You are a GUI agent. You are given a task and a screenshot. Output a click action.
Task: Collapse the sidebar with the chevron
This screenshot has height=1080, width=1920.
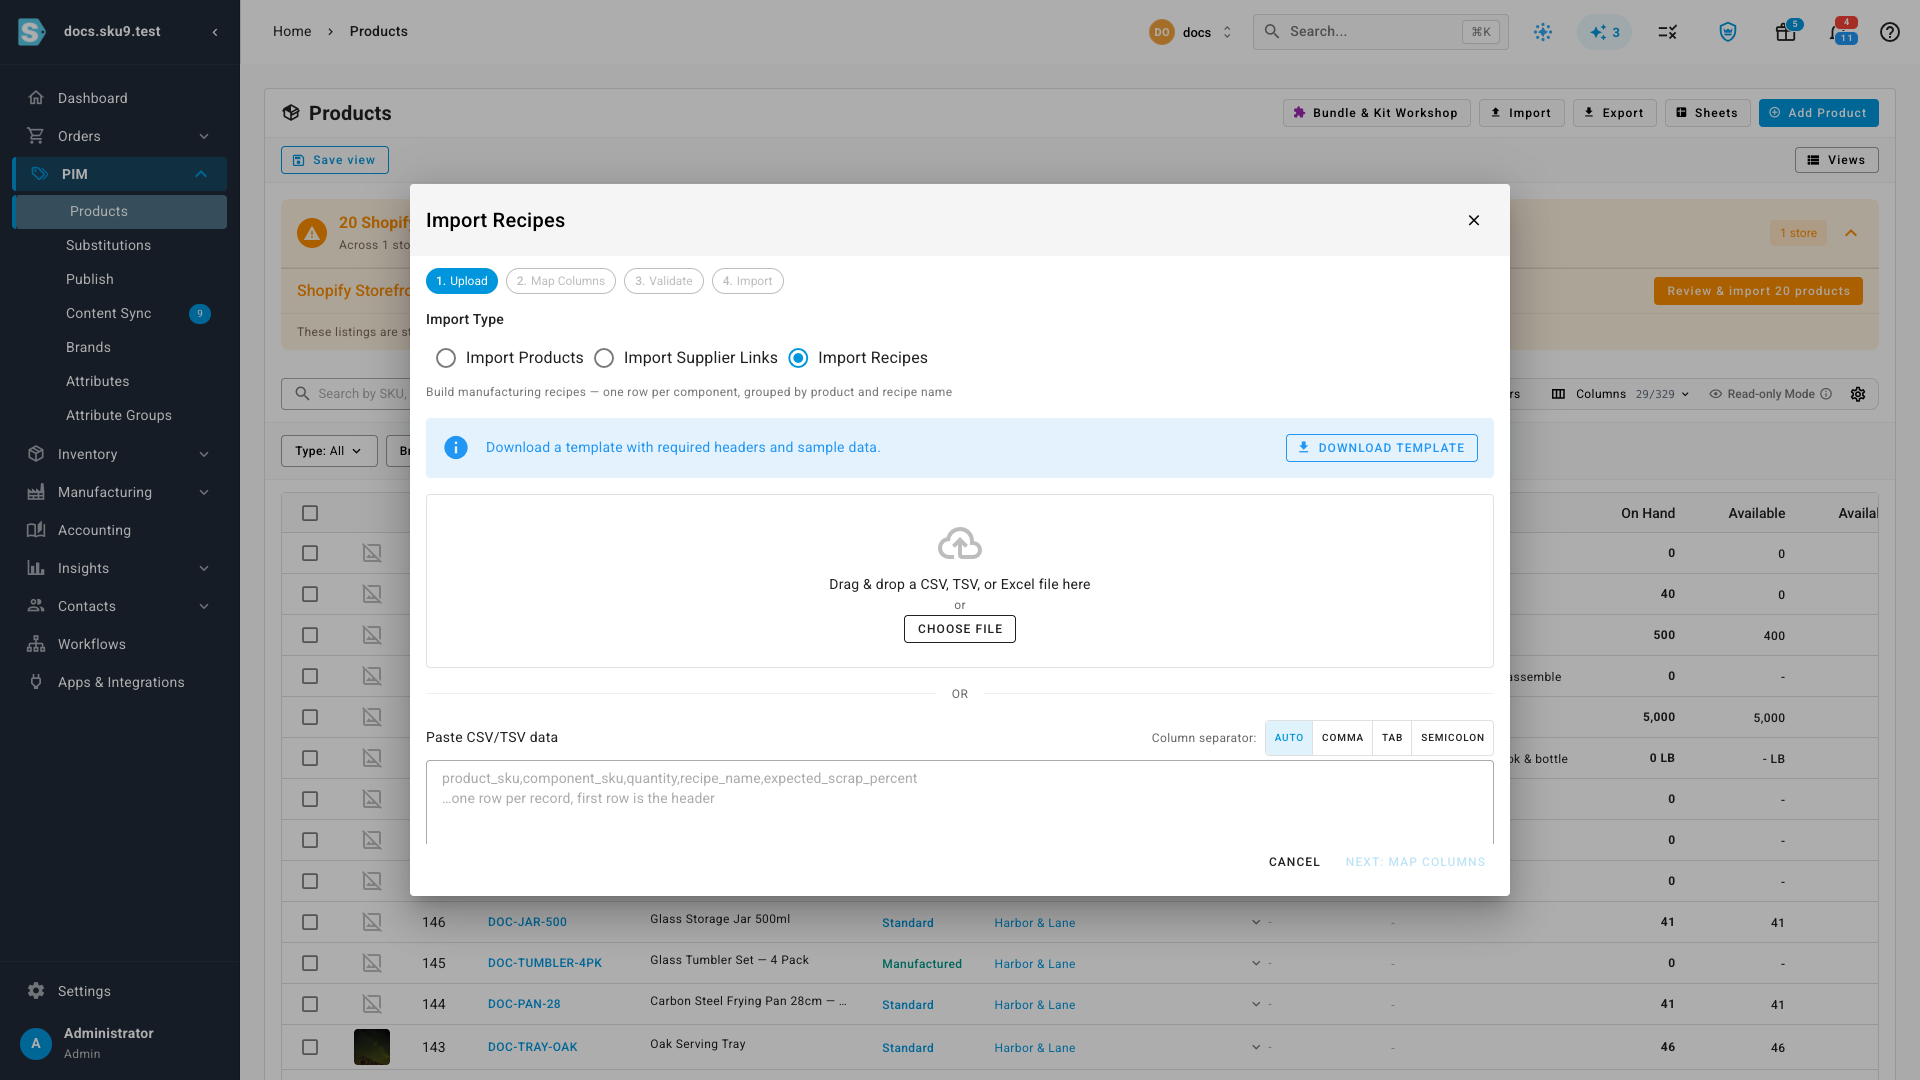(x=215, y=32)
